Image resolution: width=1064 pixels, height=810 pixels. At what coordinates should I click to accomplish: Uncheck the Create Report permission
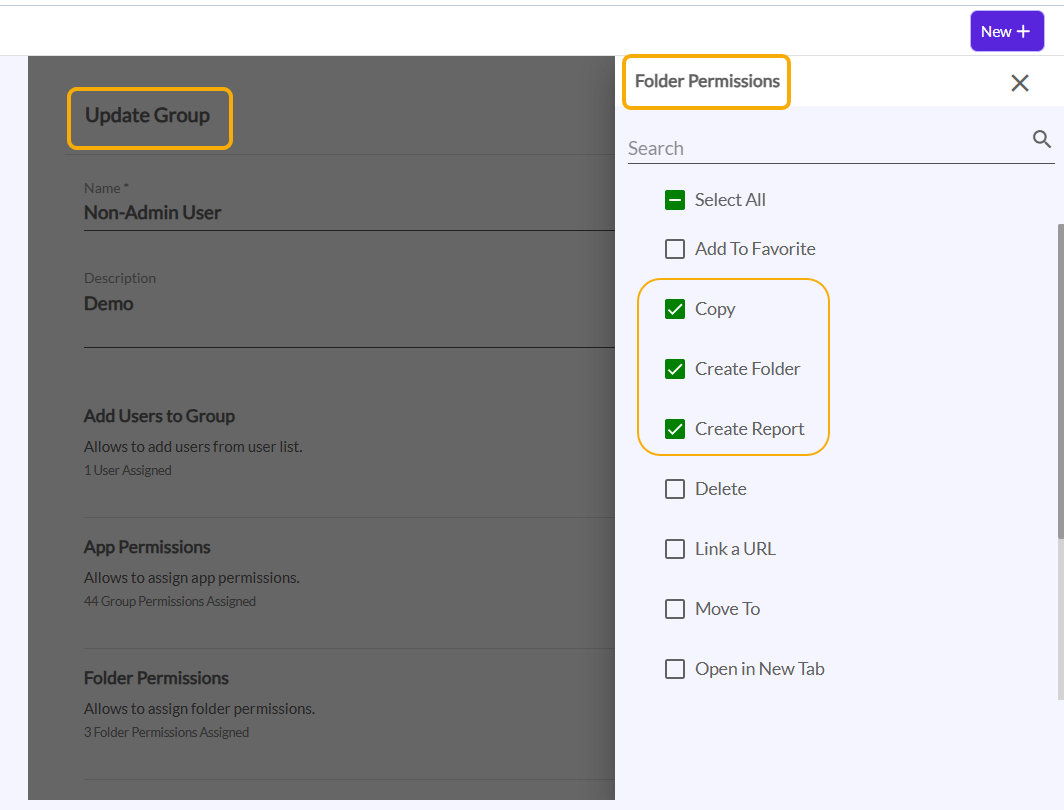pyautogui.click(x=675, y=429)
